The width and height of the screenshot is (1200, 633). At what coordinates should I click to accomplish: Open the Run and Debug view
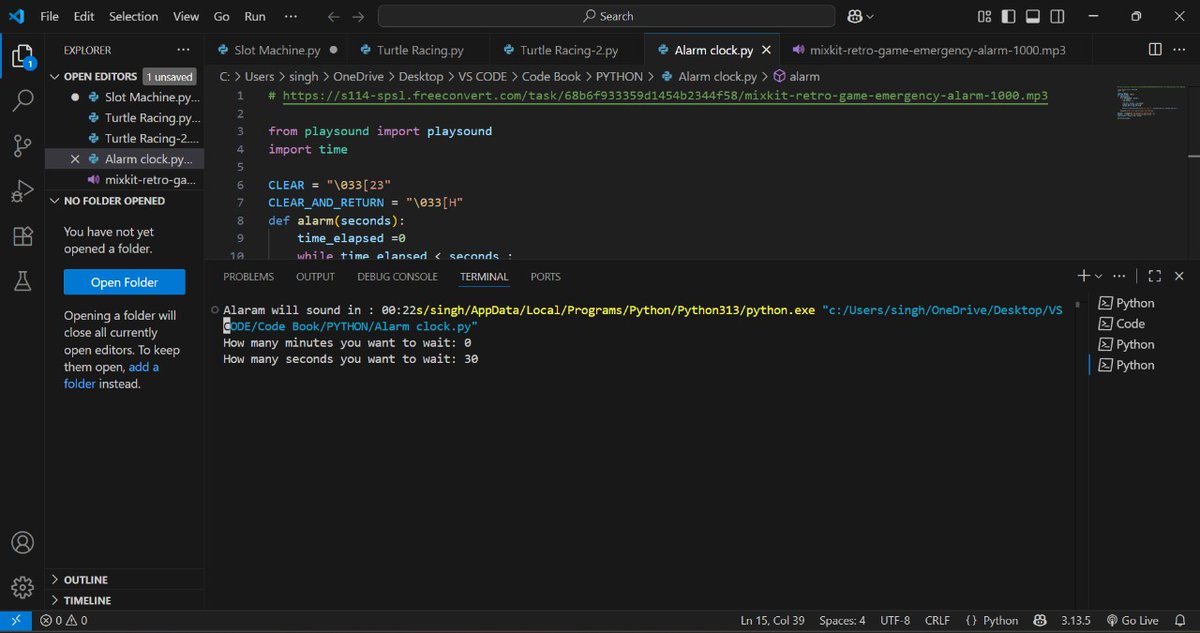22,192
